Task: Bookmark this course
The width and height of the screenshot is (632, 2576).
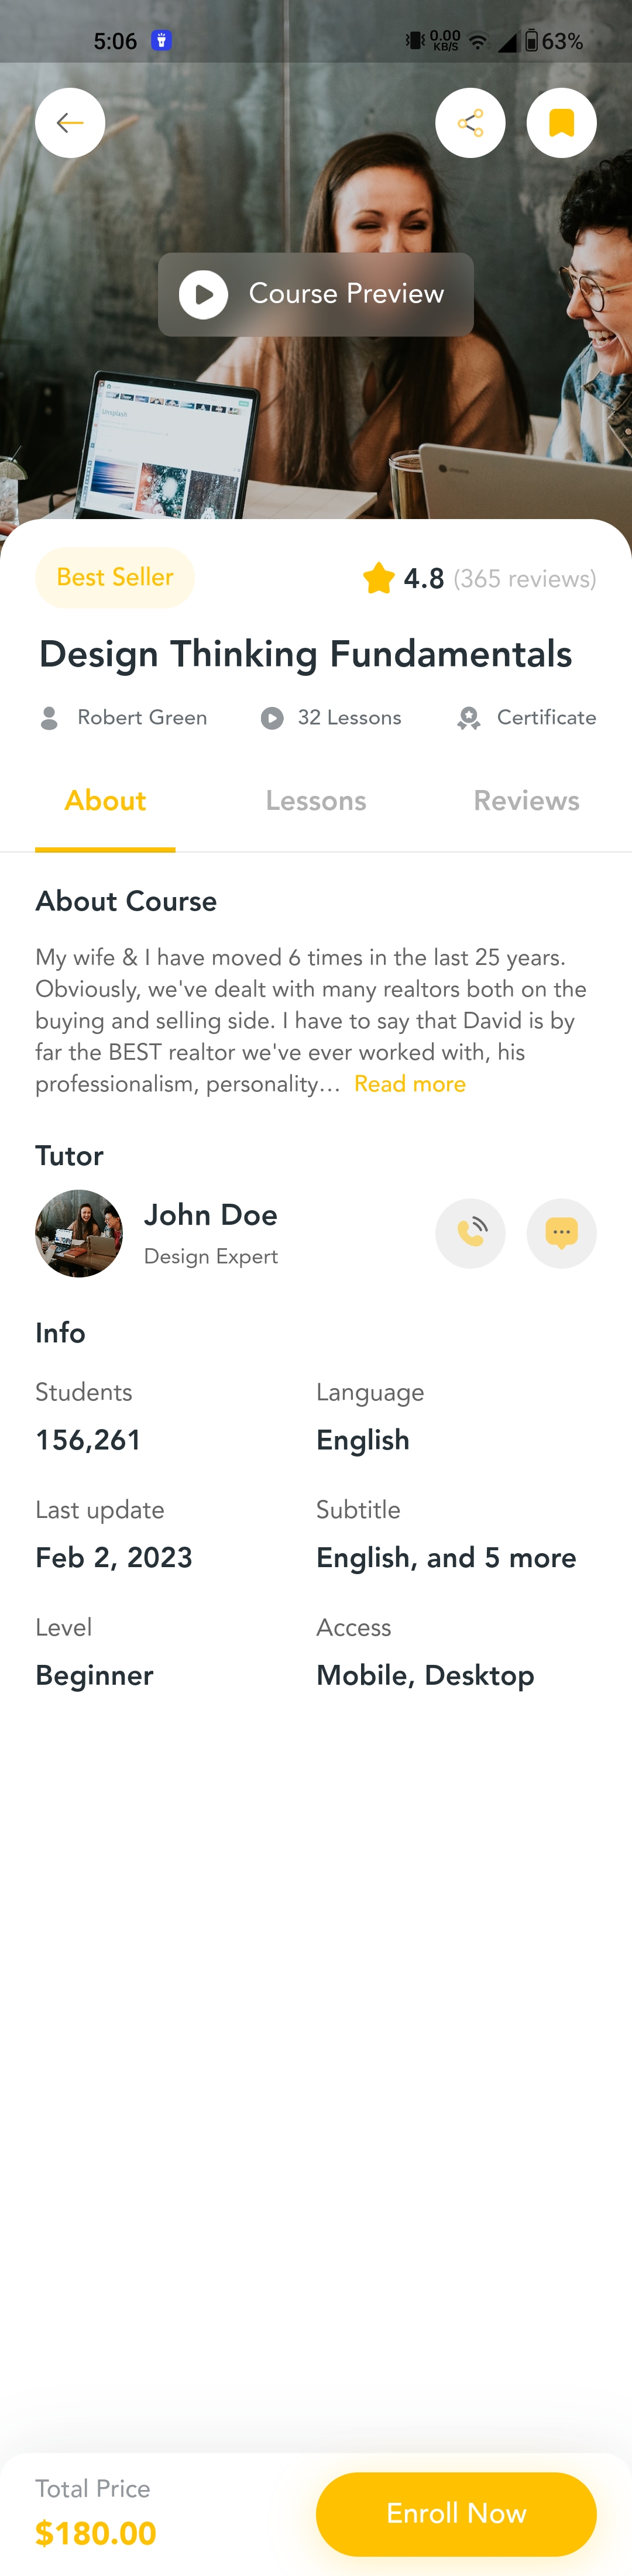Action: point(561,122)
